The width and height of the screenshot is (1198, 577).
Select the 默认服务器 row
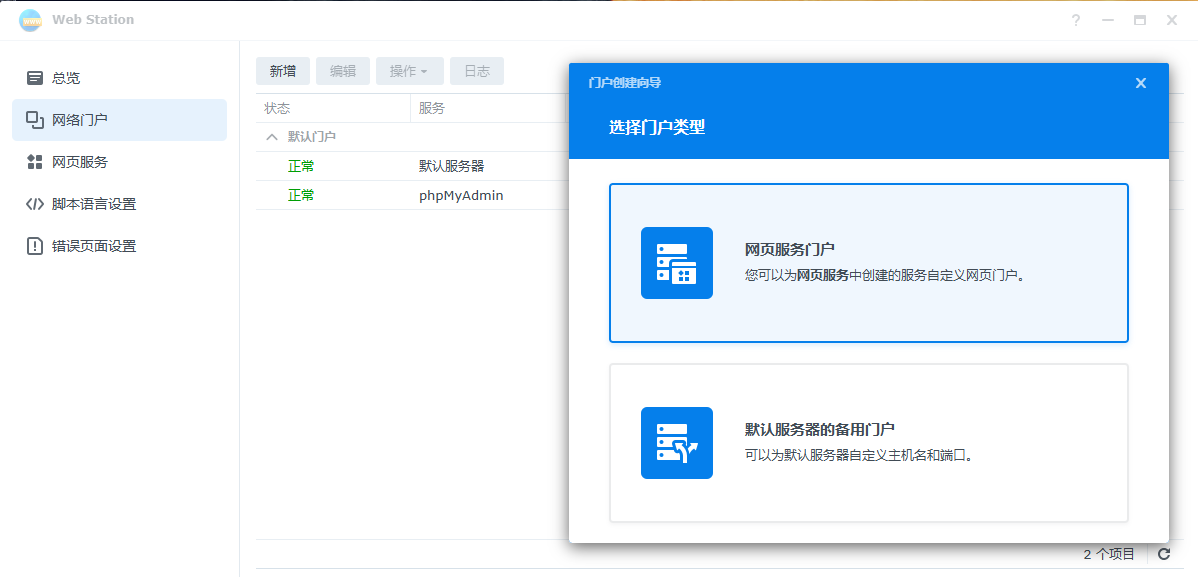(413, 166)
